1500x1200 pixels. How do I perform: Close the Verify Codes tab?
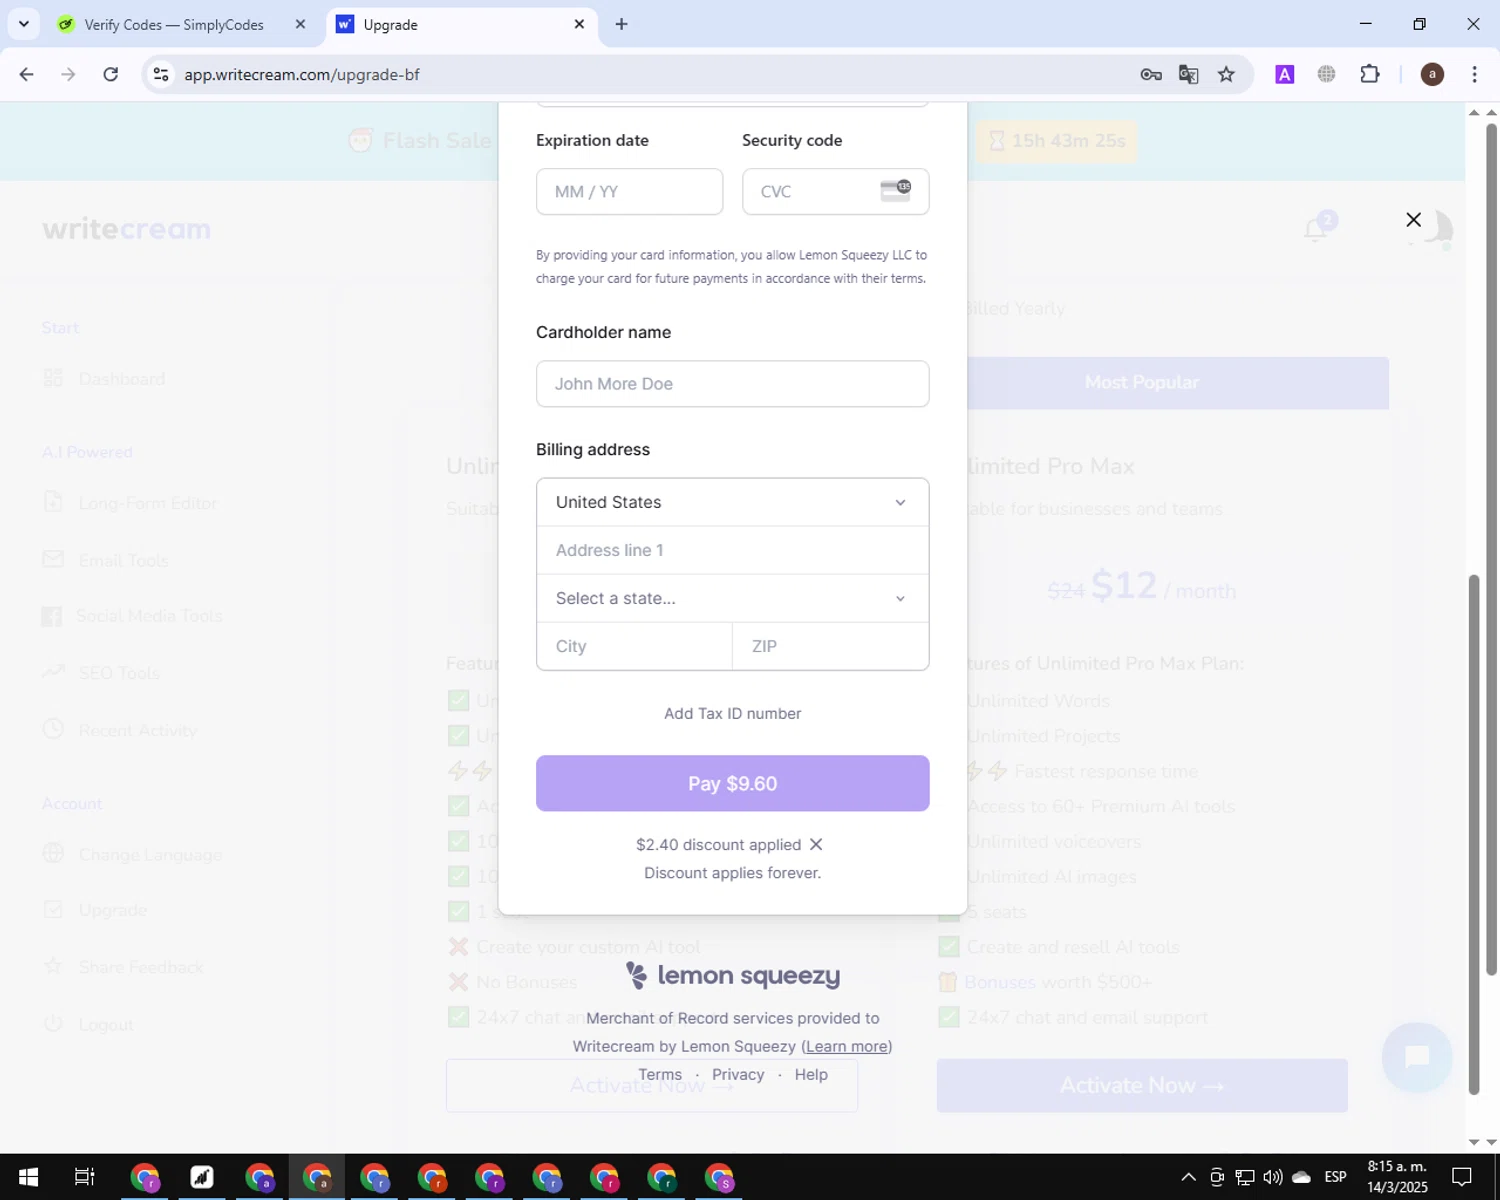click(x=300, y=24)
